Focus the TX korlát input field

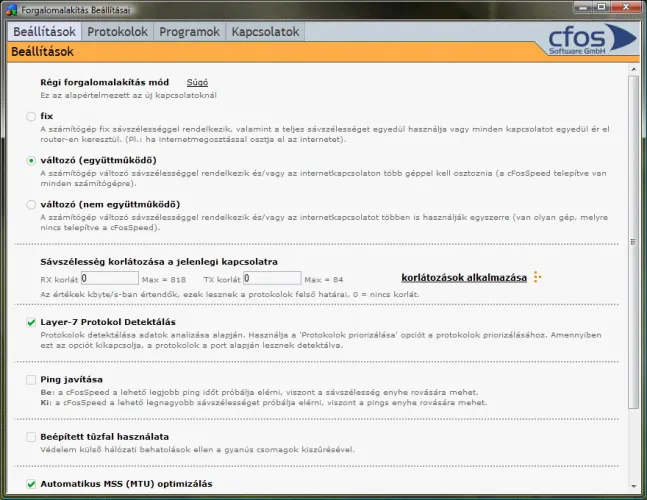coord(272,278)
